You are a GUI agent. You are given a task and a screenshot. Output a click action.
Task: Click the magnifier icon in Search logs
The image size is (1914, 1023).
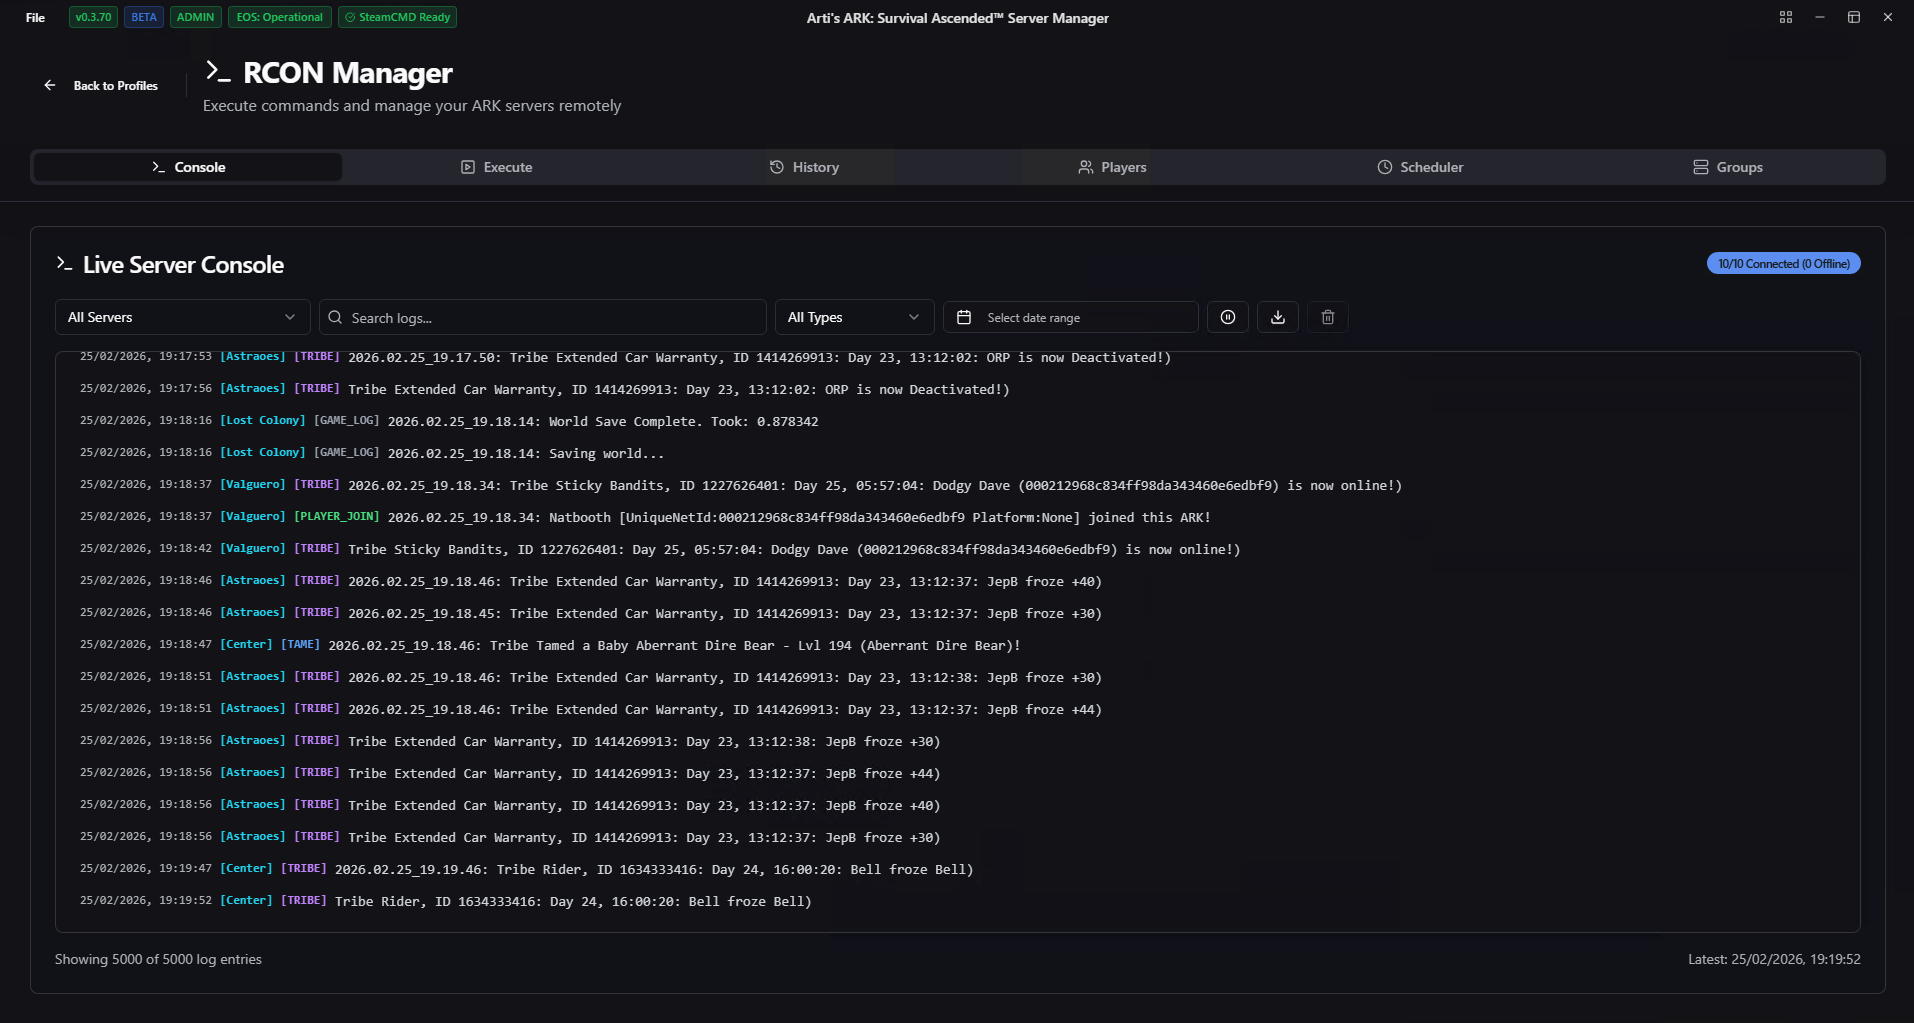tap(336, 318)
